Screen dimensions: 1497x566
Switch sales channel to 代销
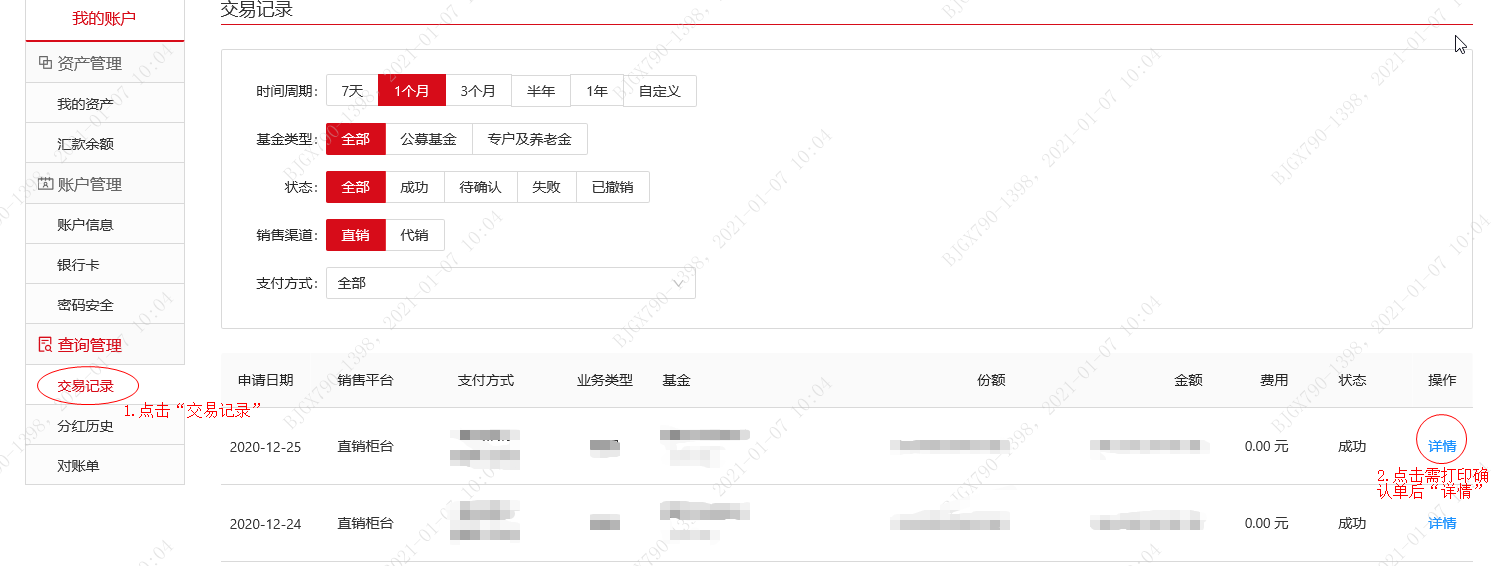[x=414, y=235]
